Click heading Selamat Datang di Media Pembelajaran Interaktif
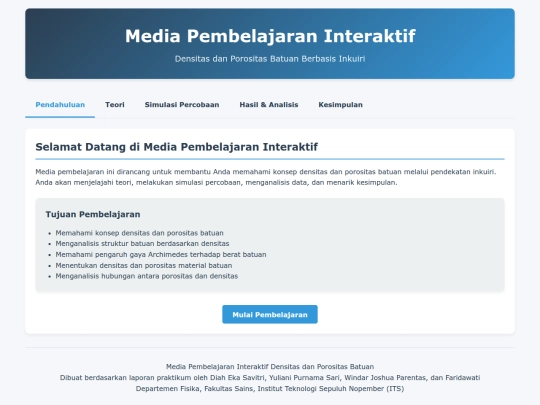The image size is (540, 405). click(x=176, y=147)
